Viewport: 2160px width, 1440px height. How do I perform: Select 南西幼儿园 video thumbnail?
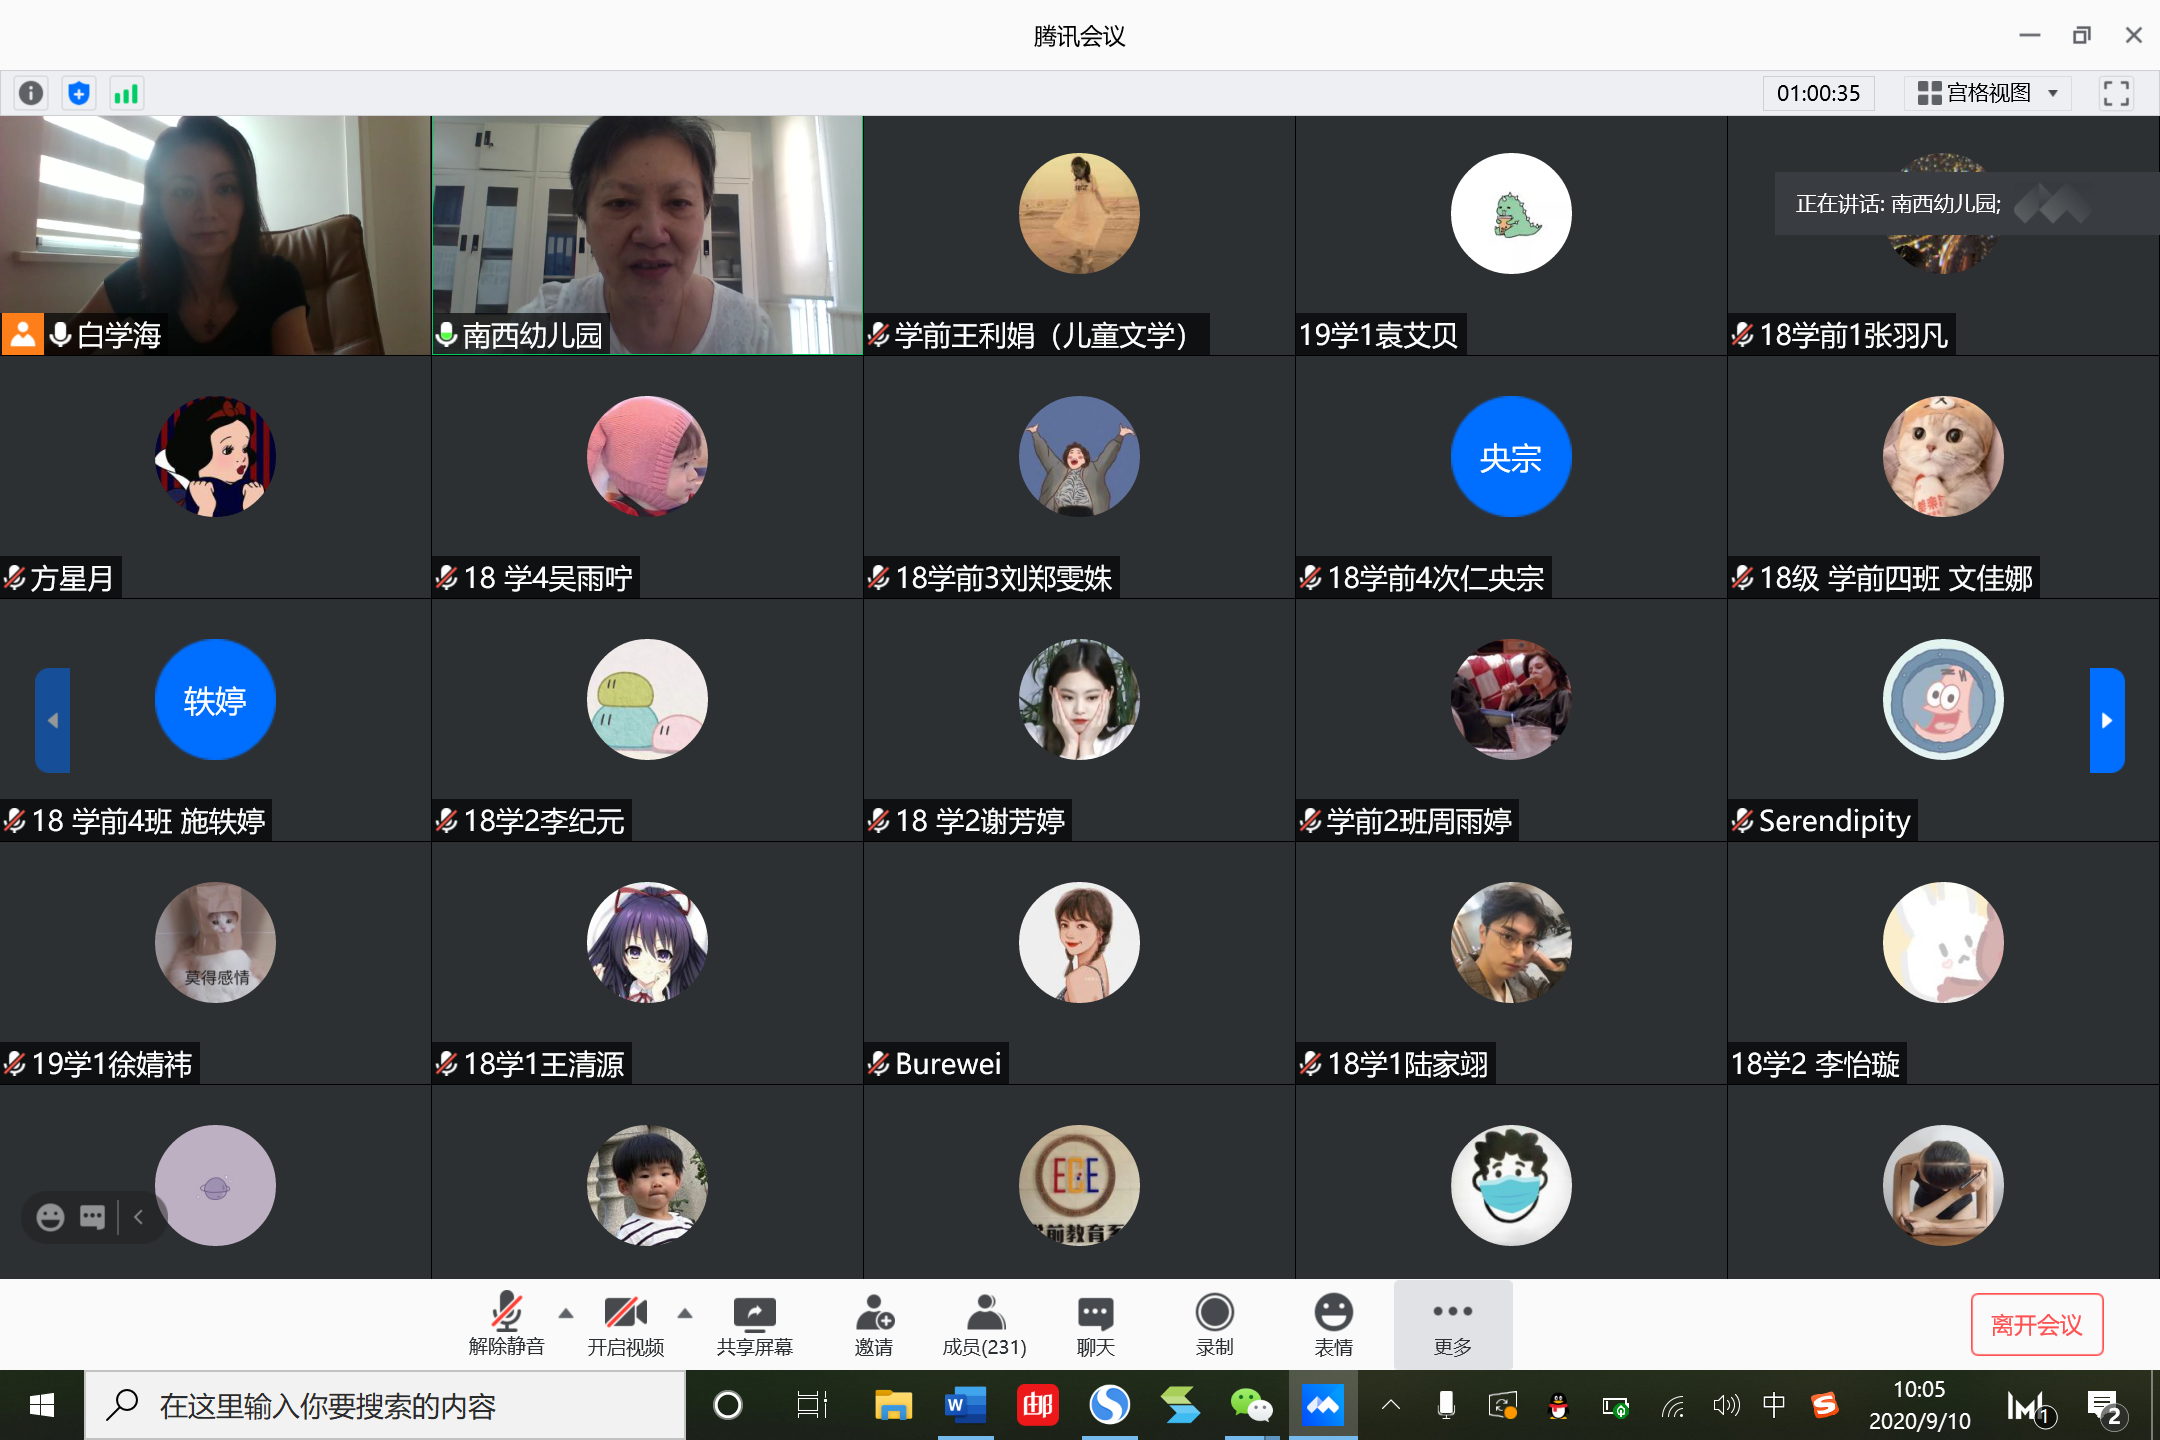click(x=647, y=235)
